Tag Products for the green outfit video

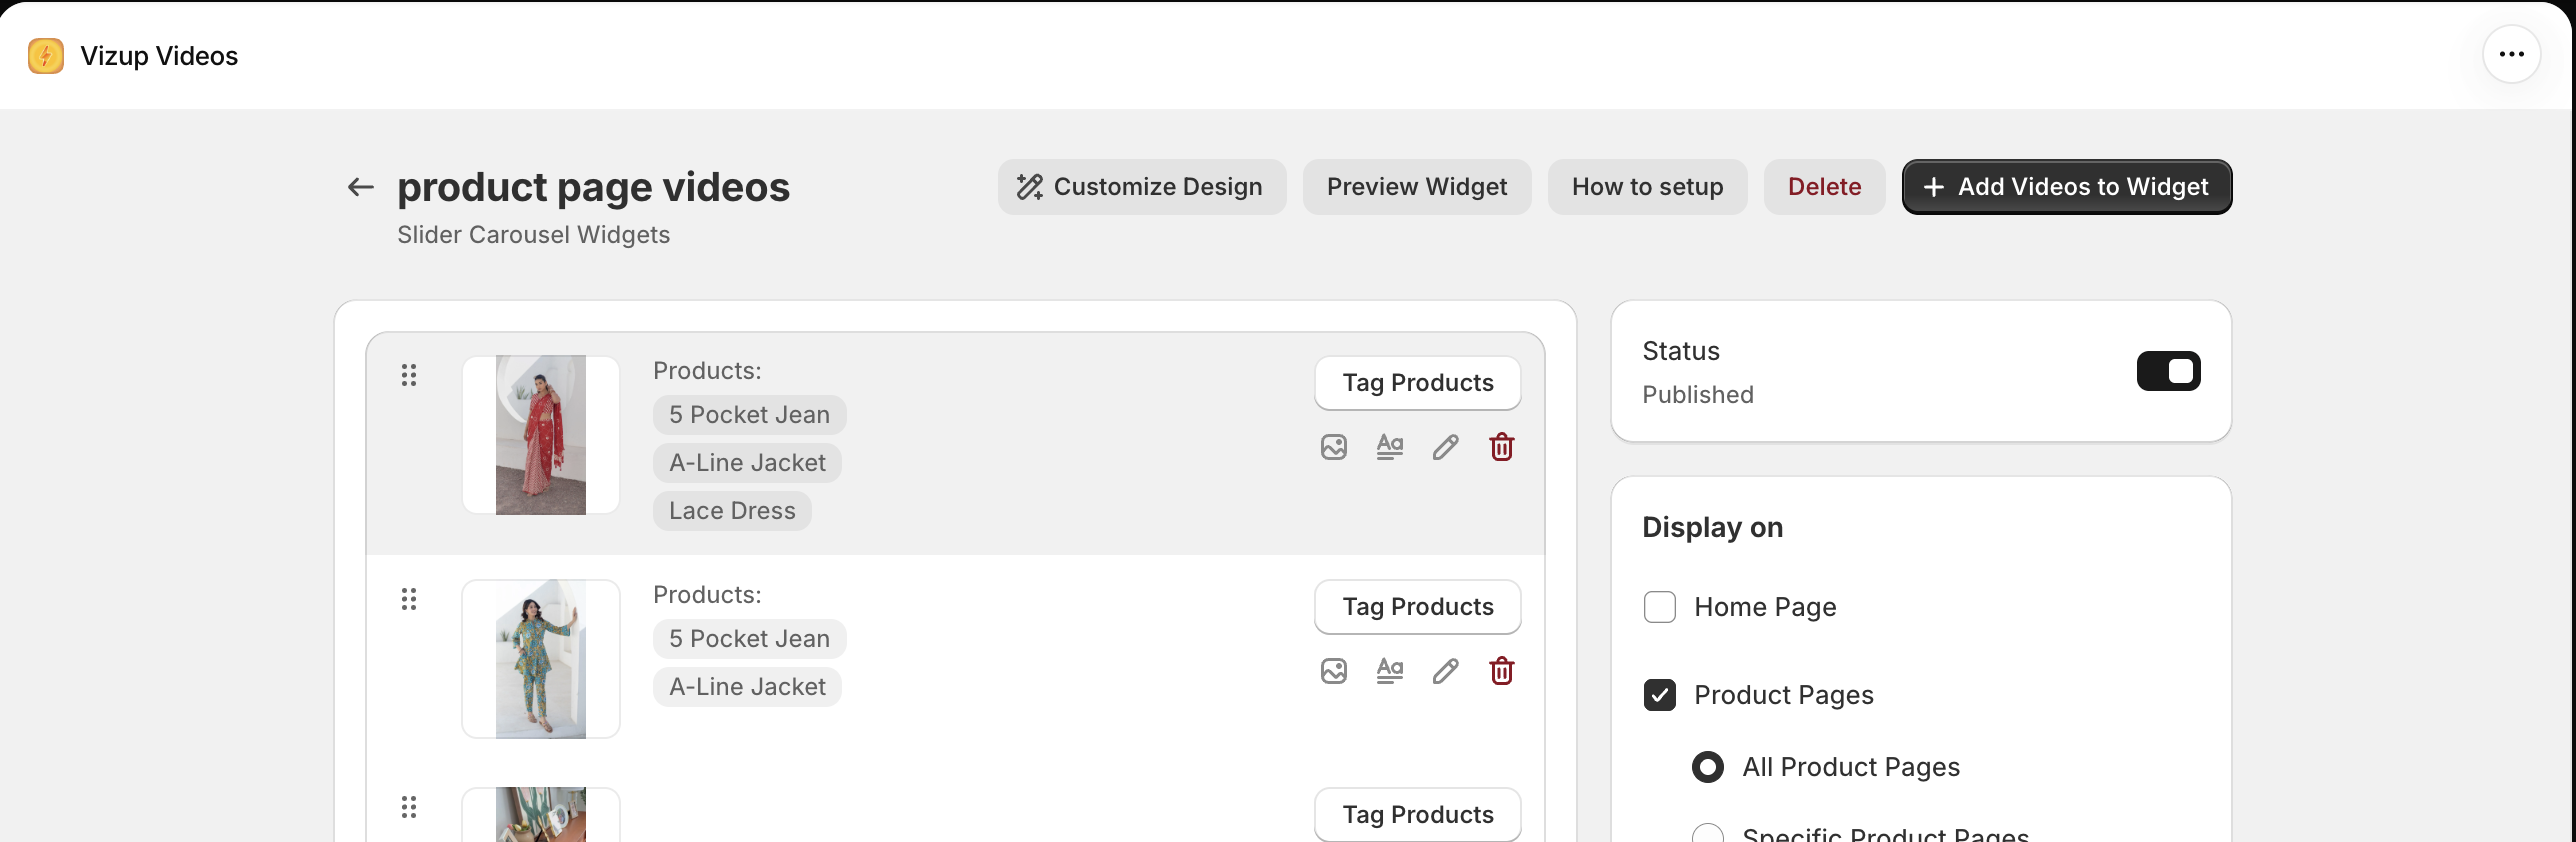click(x=1418, y=607)
